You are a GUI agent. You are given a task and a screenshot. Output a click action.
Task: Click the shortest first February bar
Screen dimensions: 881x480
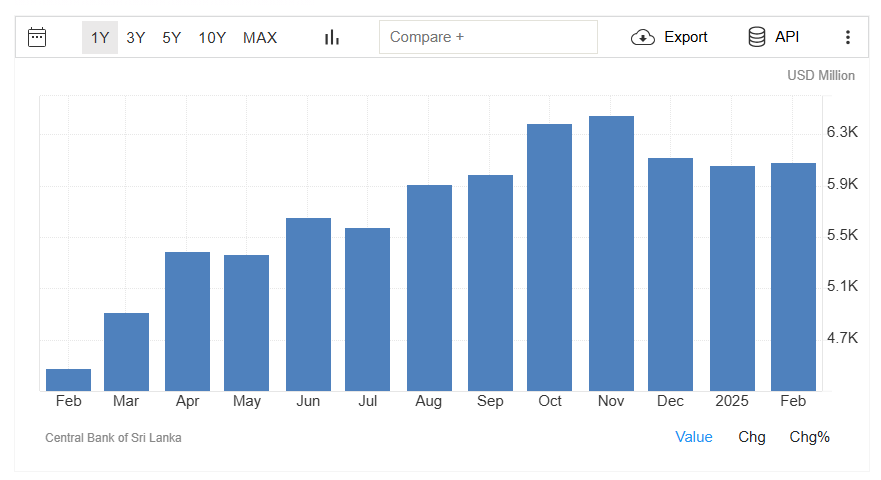coord(68,380)
